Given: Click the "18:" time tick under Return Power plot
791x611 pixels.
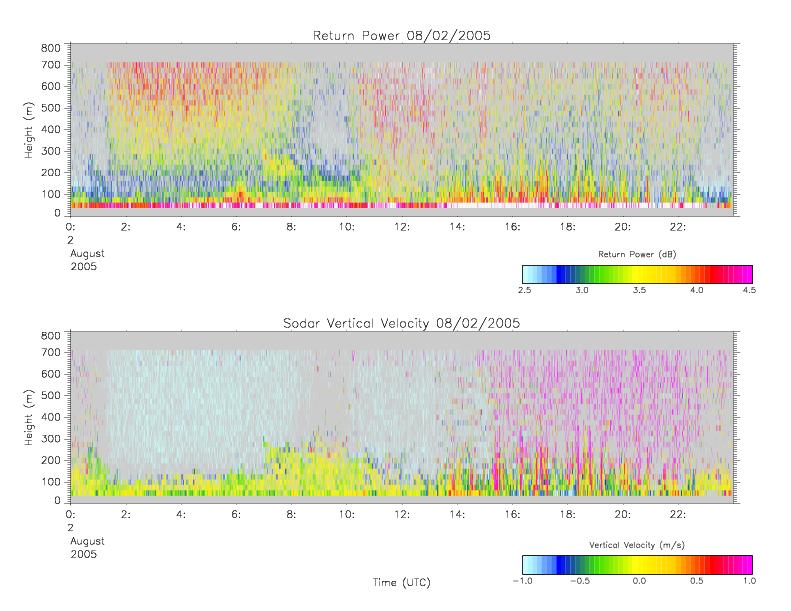Looking at the screenshot, I should coord(568,227).
